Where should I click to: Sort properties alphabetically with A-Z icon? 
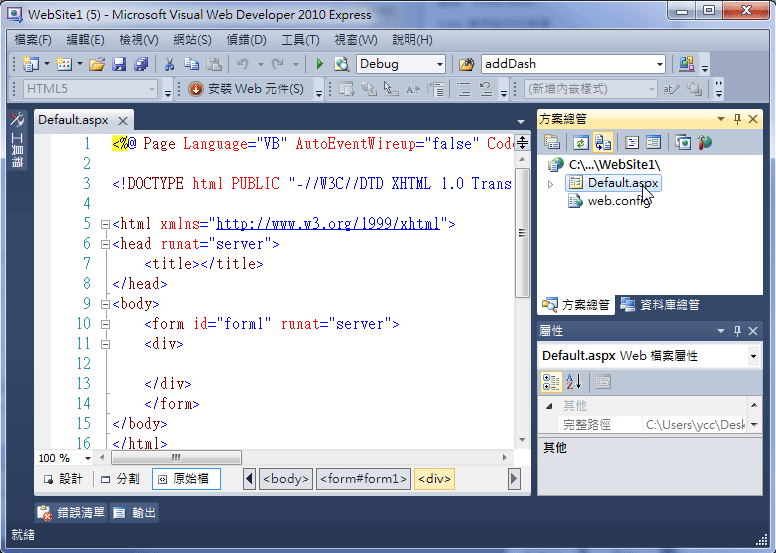coord(574,382)
